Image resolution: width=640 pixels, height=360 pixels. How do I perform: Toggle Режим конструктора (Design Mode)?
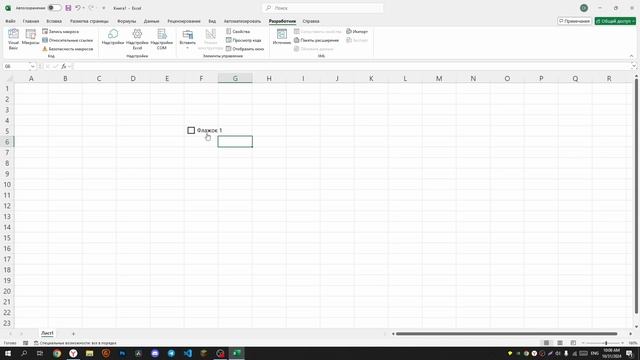pos(211,40)
